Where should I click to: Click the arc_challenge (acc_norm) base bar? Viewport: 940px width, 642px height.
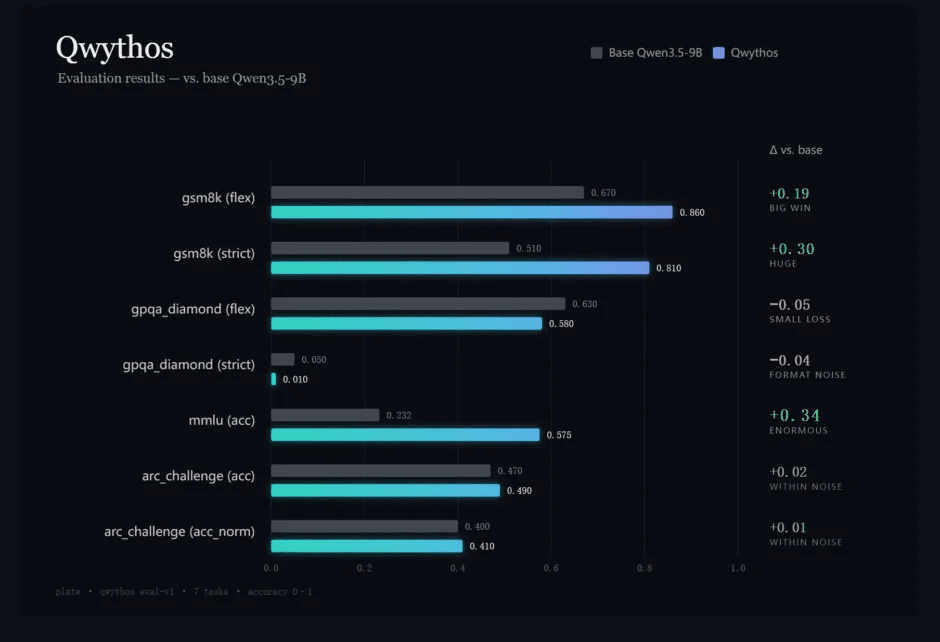(x=364, y=526)
